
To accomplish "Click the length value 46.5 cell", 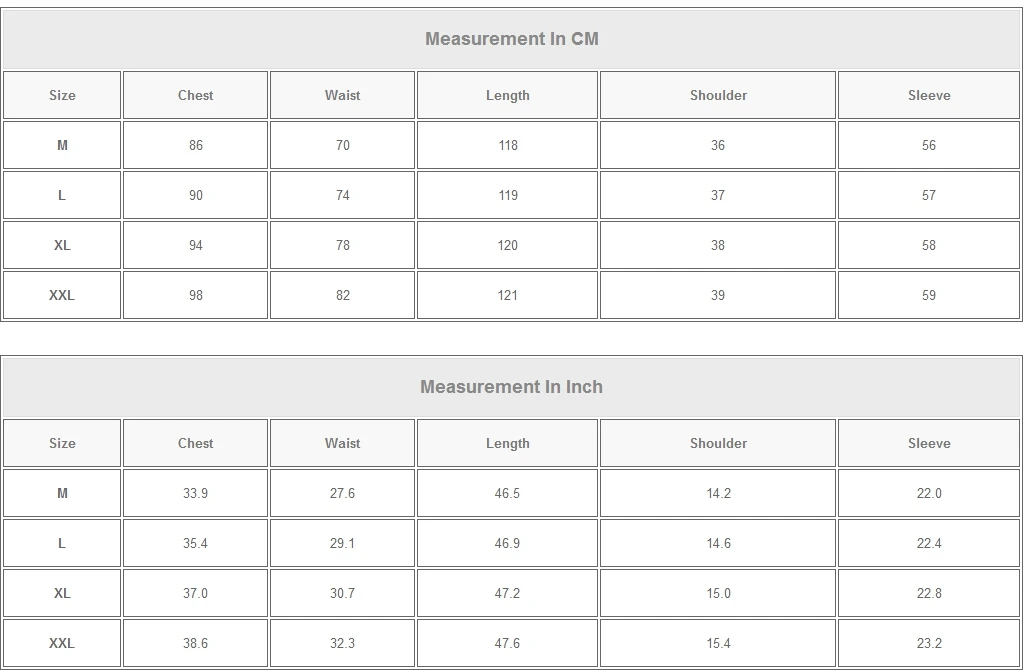I will pos(508,493).
